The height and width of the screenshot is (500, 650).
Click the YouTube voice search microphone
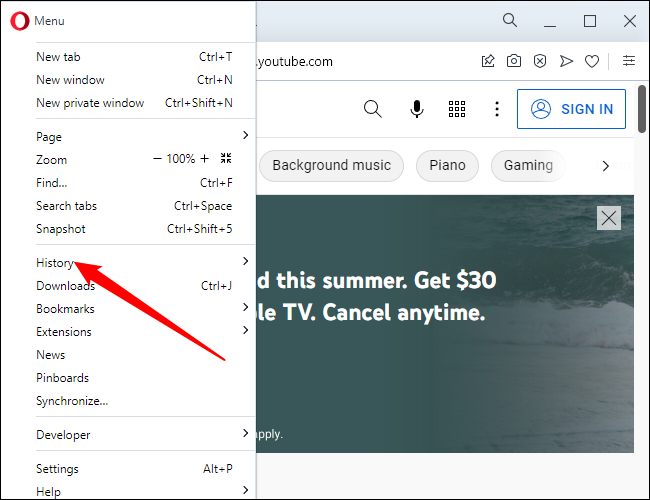pyautogui.click(x=417, y=109)
